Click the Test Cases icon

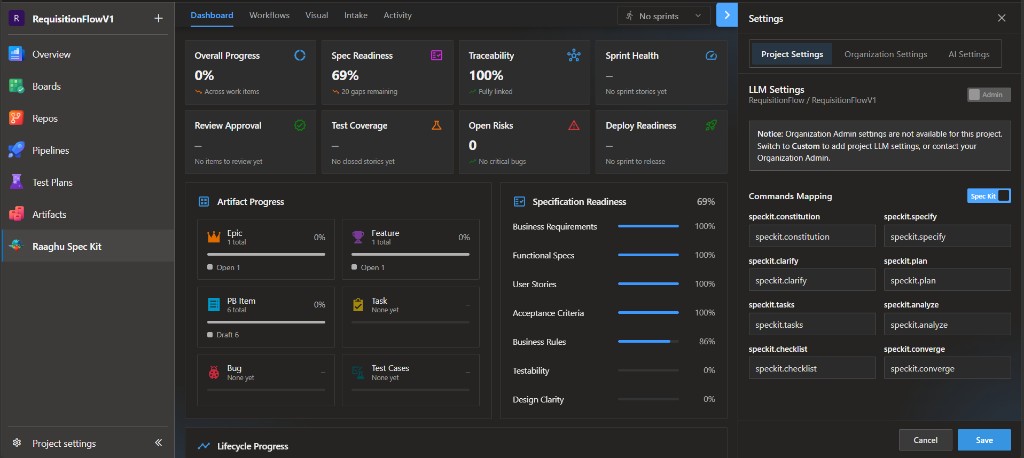tap(358, 372)
